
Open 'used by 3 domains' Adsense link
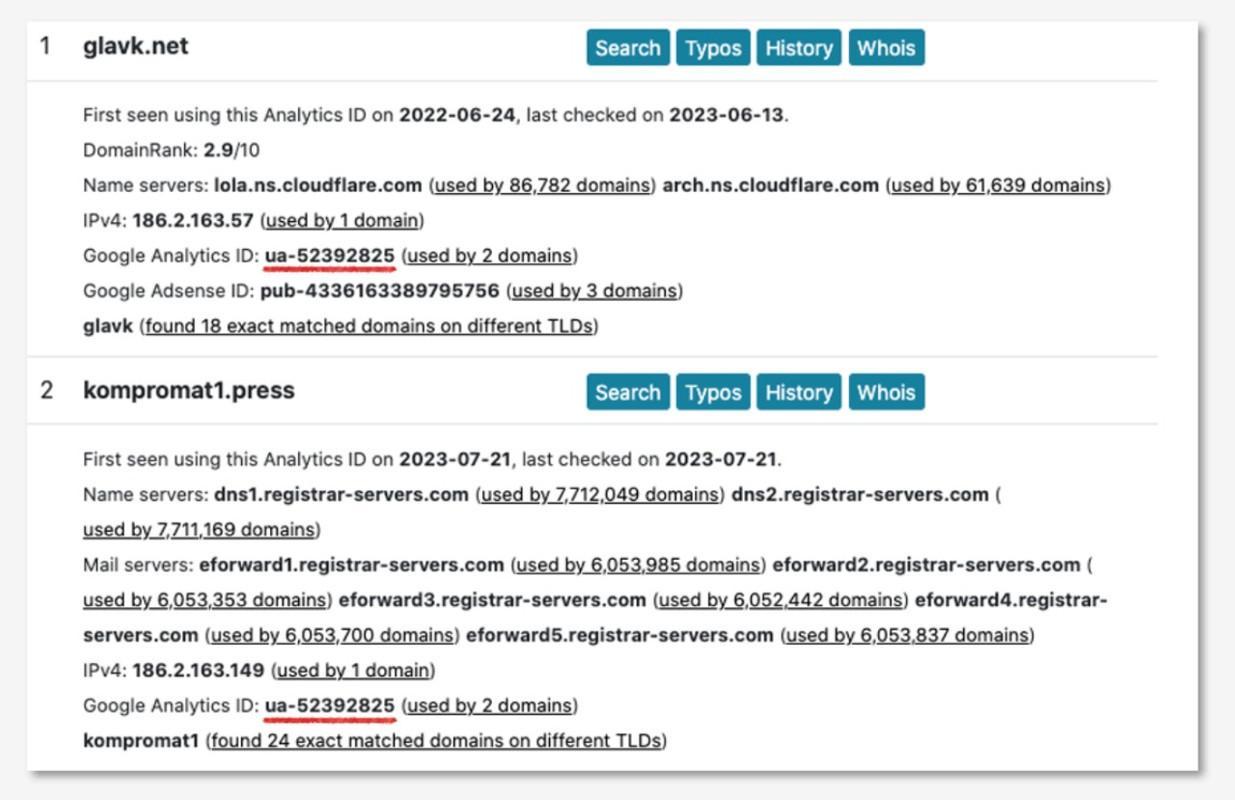point(595,291)
